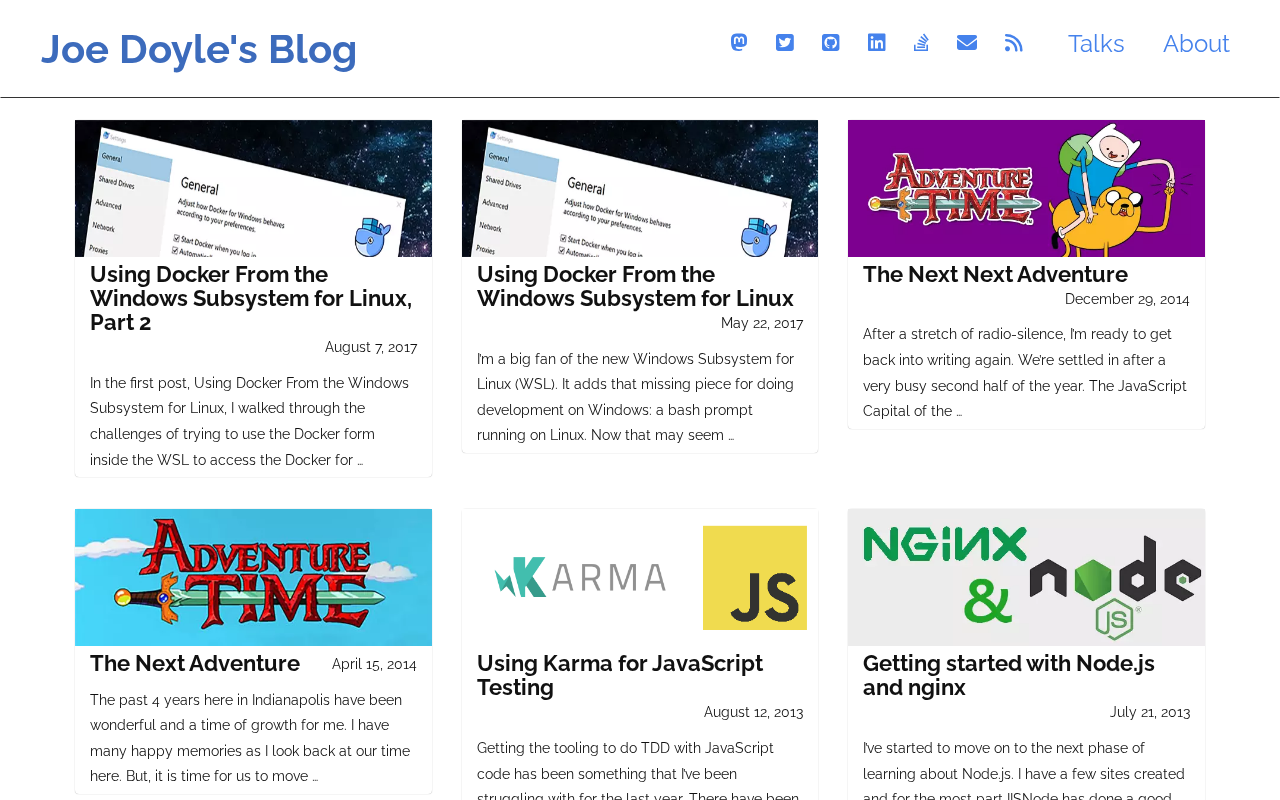Read 'The Next Next Adventure' post

point(995,274)
